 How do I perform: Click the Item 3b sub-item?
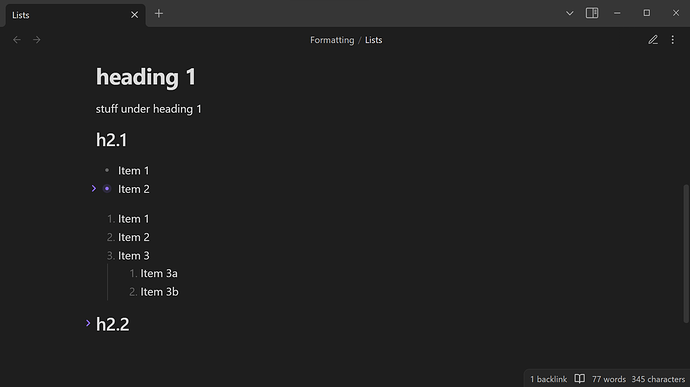(159, 292)
